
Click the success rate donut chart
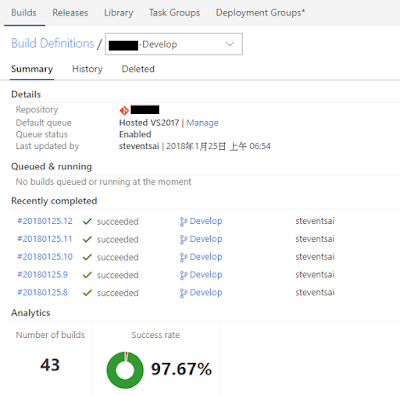(x=125, y=370)
